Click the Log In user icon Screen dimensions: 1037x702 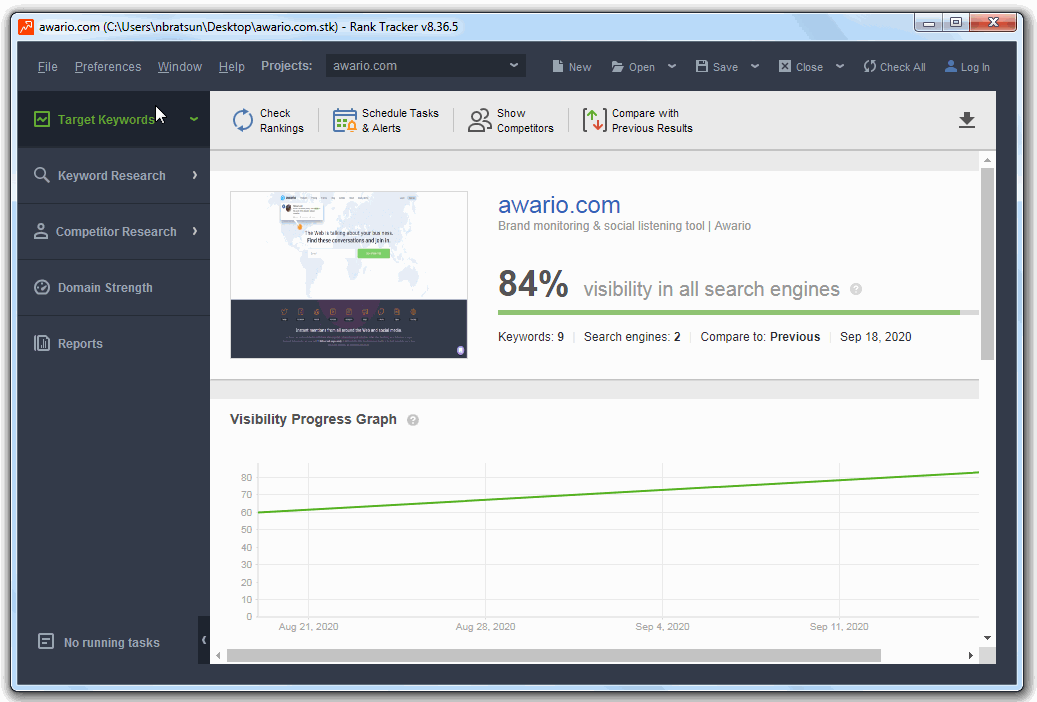(950, 66)
